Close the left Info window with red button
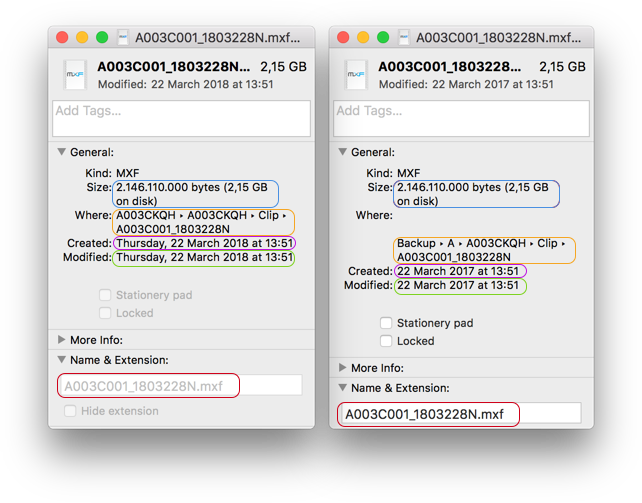Image resolution: width=642 pixels, height=503 pixels. coord(62,37)
